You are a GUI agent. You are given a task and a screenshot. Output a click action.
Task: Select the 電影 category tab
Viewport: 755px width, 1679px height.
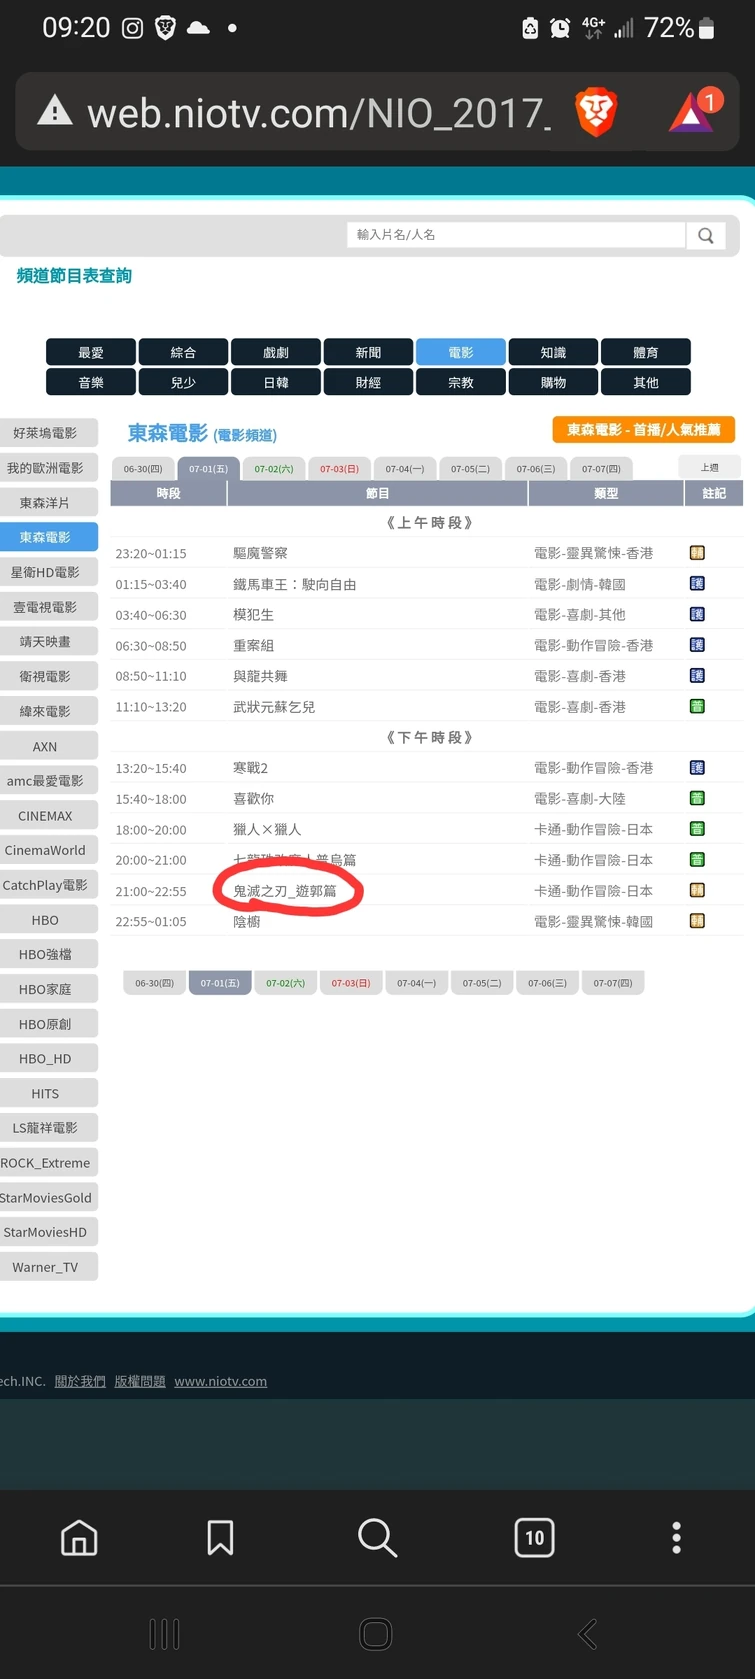click(x=461, y=352)
